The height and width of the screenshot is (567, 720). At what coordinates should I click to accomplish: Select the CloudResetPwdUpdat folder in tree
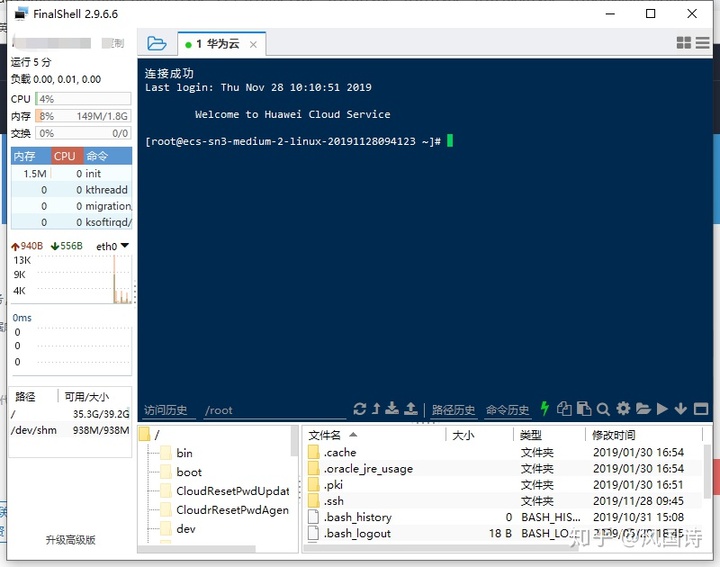[x=225, y=491]
